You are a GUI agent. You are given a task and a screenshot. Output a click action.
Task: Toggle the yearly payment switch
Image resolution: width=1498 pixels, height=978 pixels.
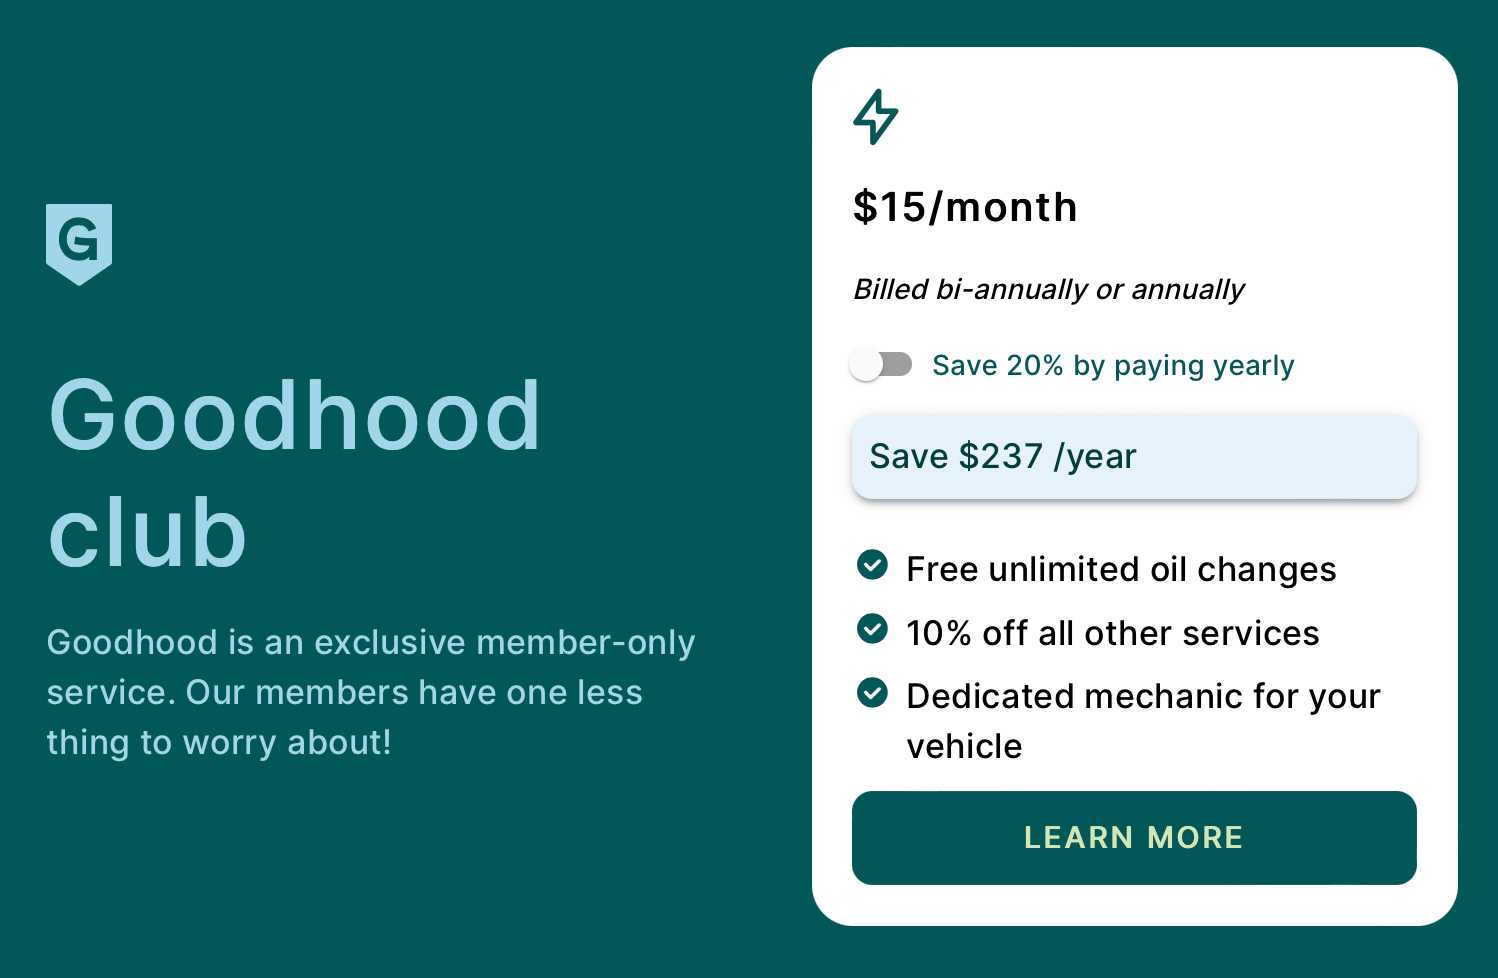[881, 365]
